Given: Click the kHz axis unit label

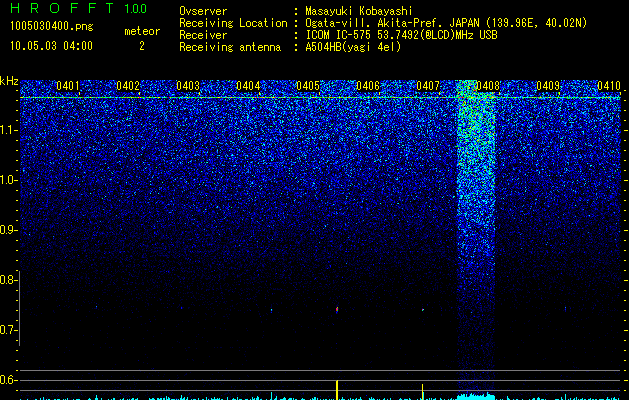Looking at the screenshot, I should (x=9, y=81).
